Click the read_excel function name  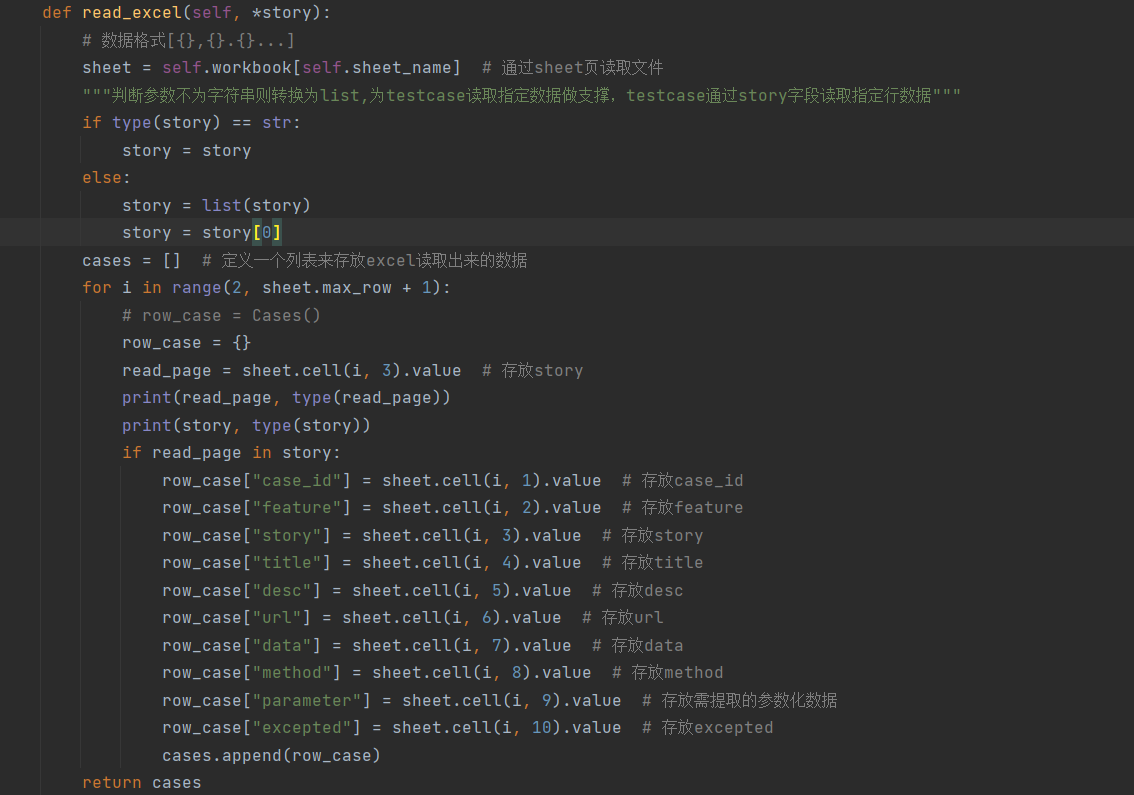132,13
